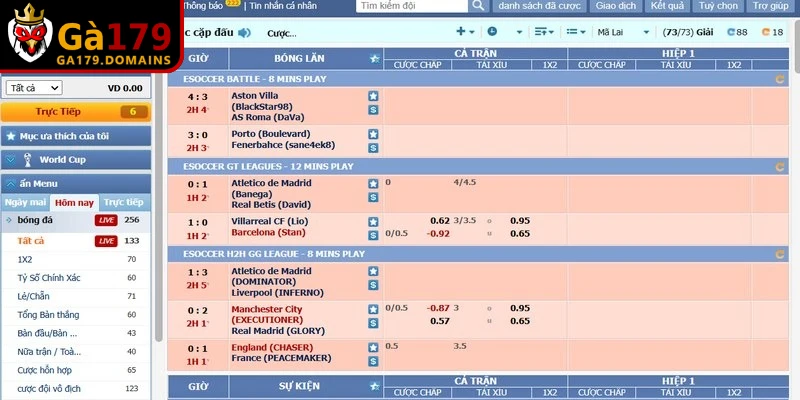
Task: Refresh Esoccer H2H GG League section
Action: (x=780, y=254)
